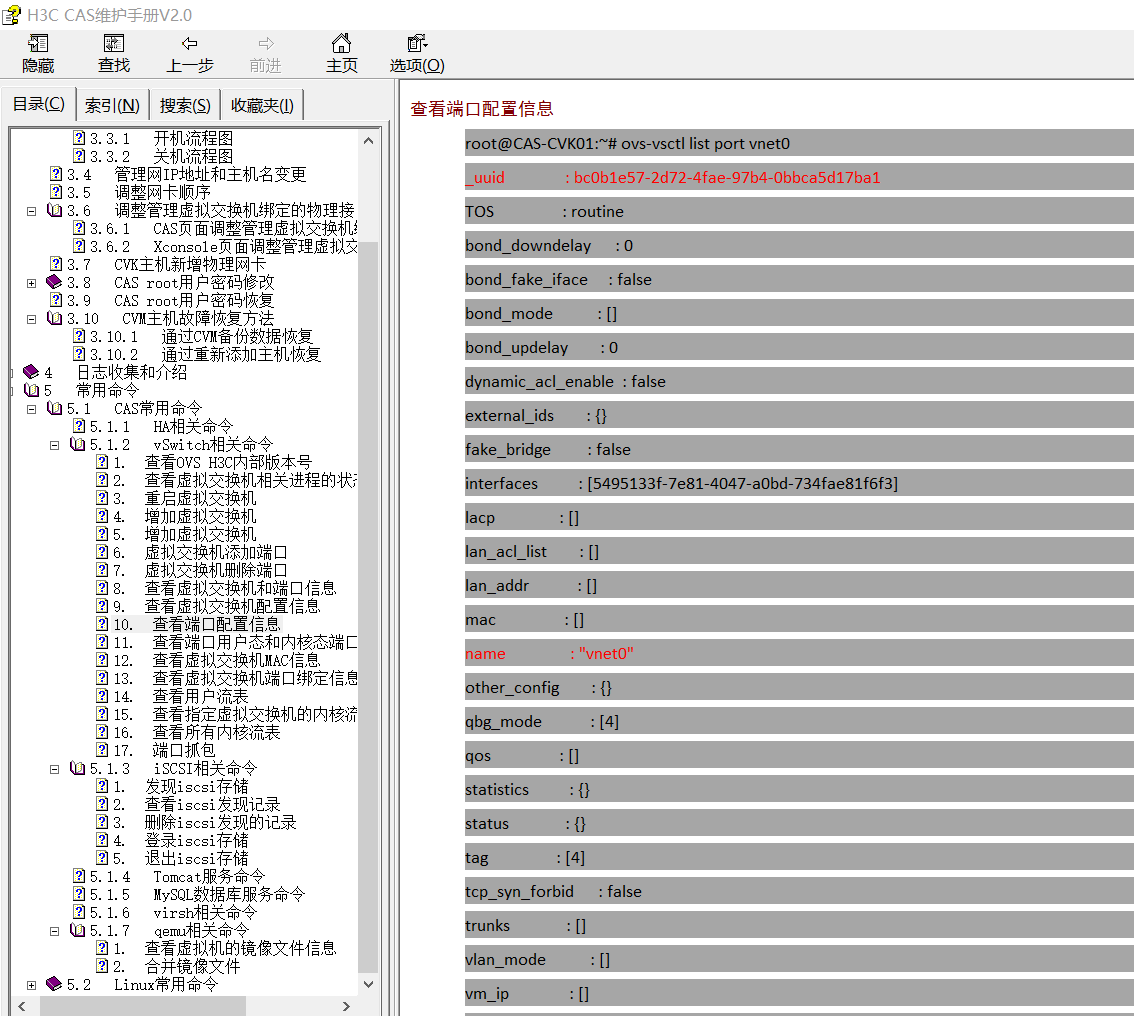Click the open book icon for 5.1 CAS常用命令
This screenshot has width=1134, height=1016.
click(54, 408)
